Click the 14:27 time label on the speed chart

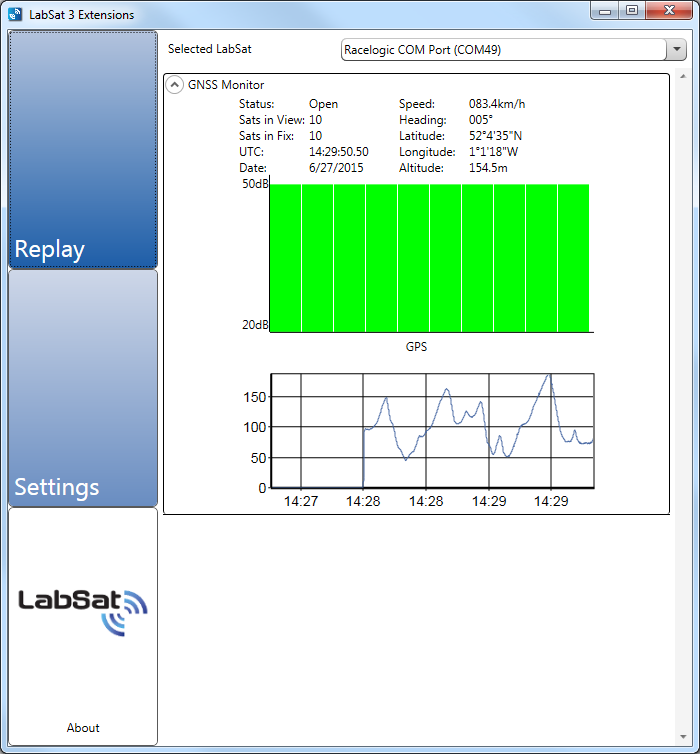[x=301, y=502]
